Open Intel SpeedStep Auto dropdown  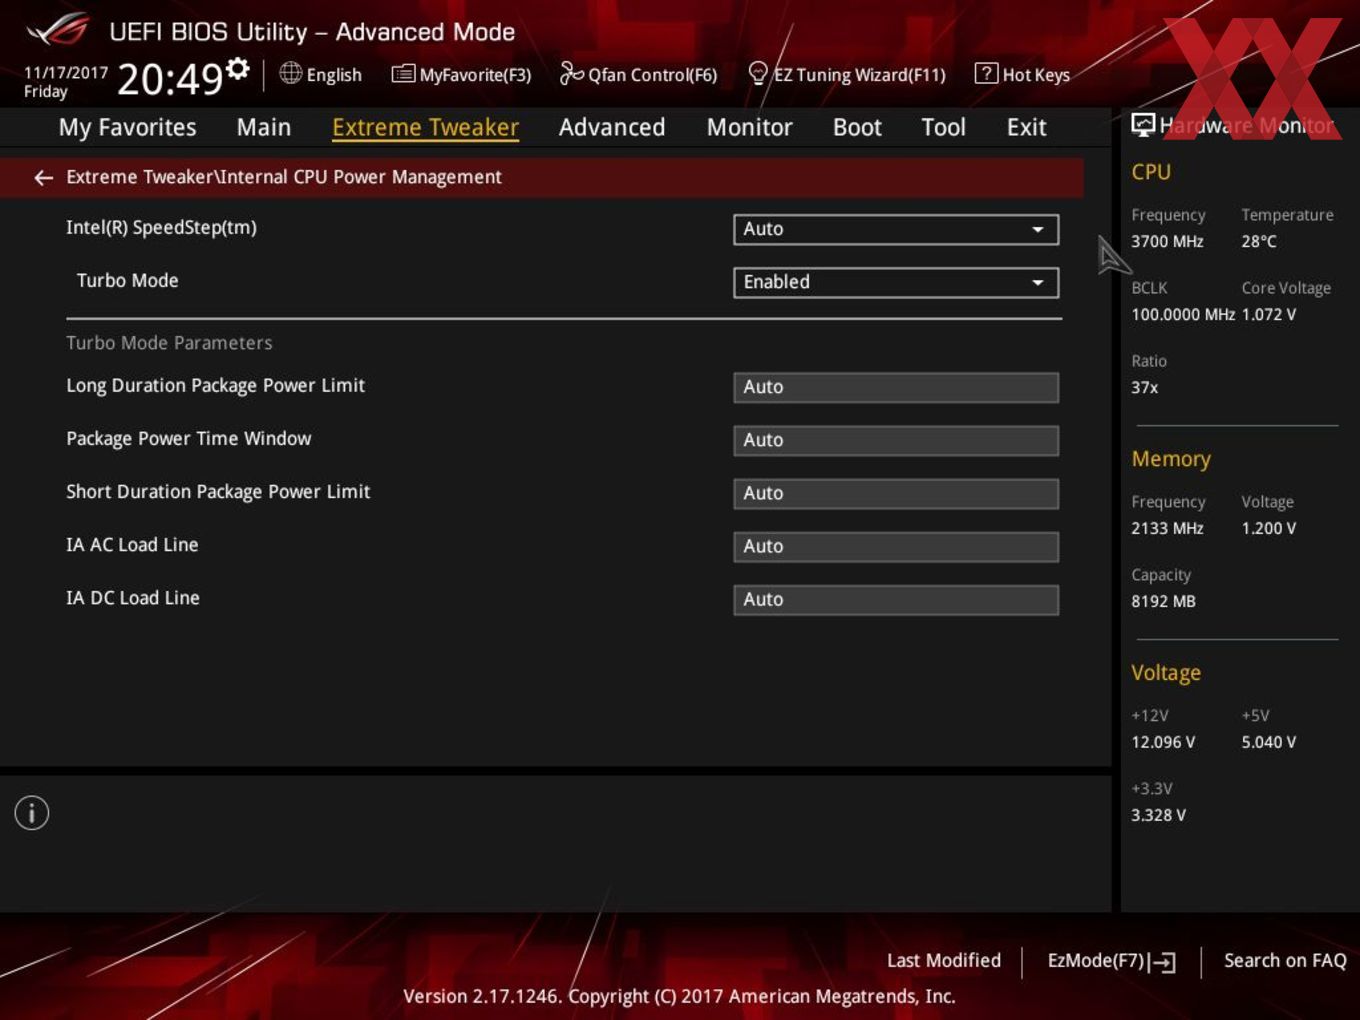coord(896,229)
